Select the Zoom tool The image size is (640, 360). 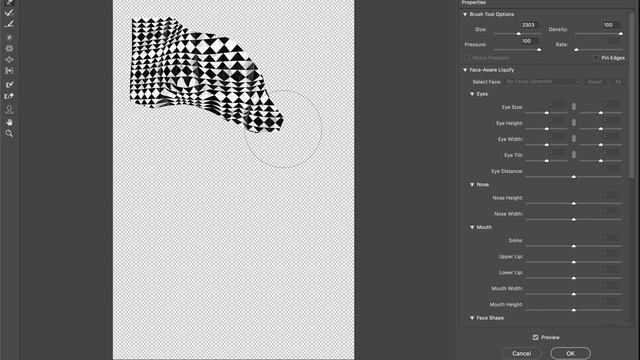(9, 133)
